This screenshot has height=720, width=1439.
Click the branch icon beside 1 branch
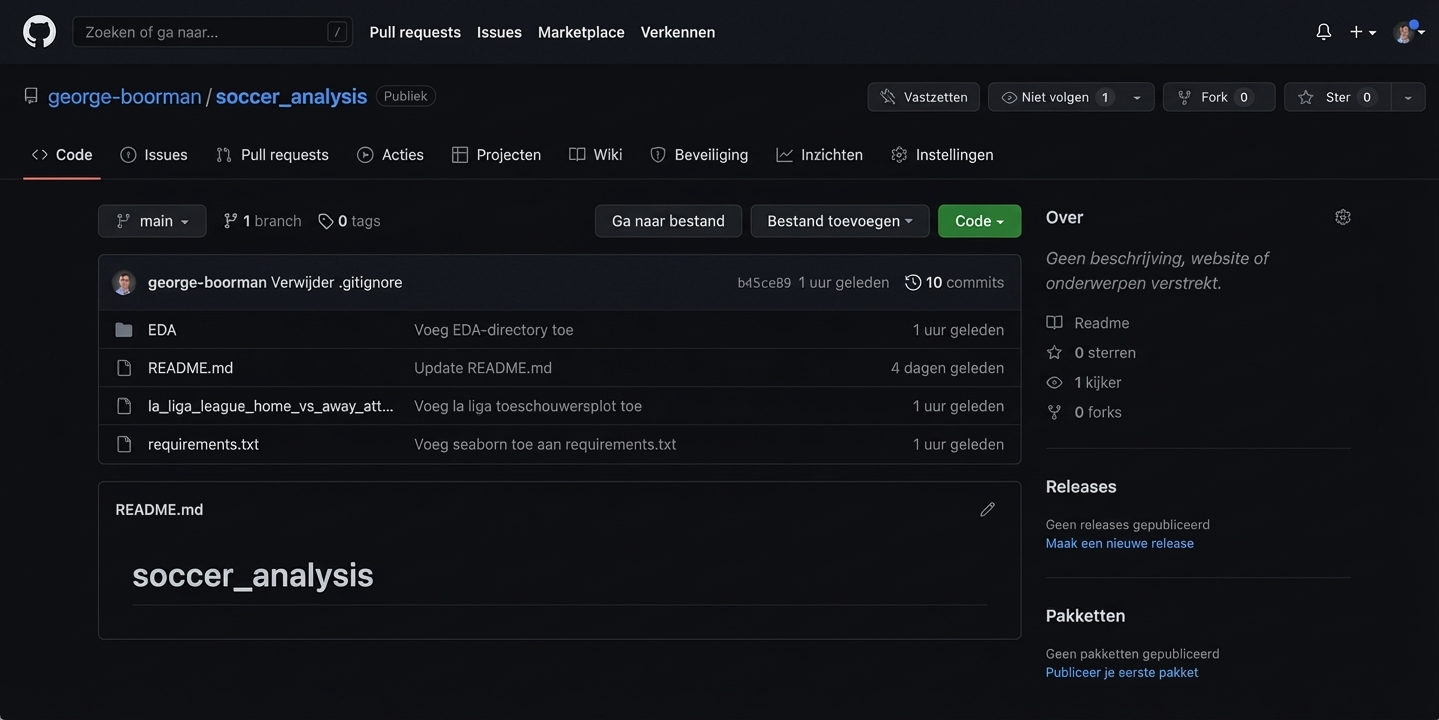(231, 221)
